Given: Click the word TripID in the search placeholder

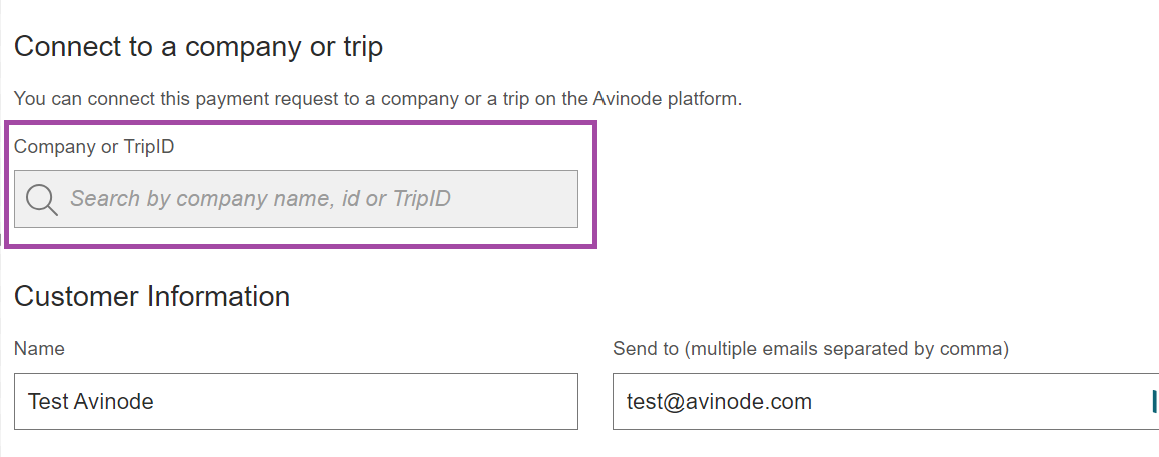Looking at the screenshot, I should [421, 199].
